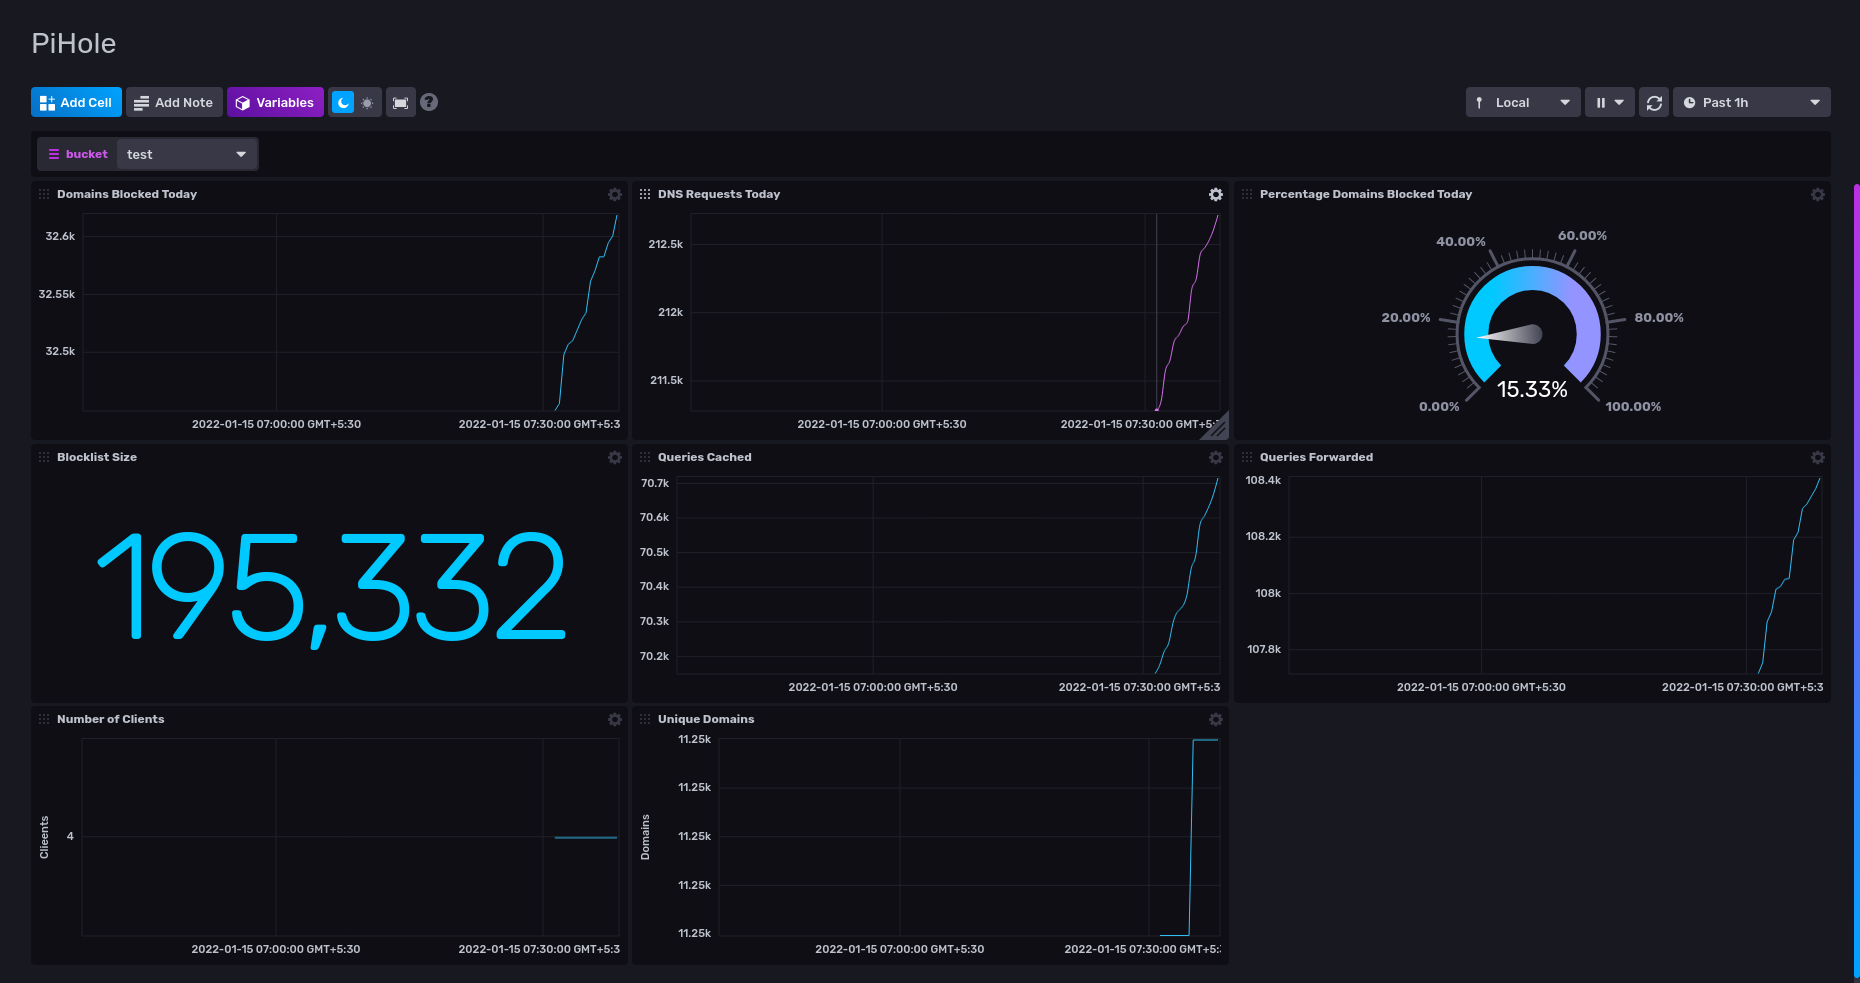Viewport: 1860px width, 983px height.
Task: Click the Unique Domains title
Action: point(706,719)
